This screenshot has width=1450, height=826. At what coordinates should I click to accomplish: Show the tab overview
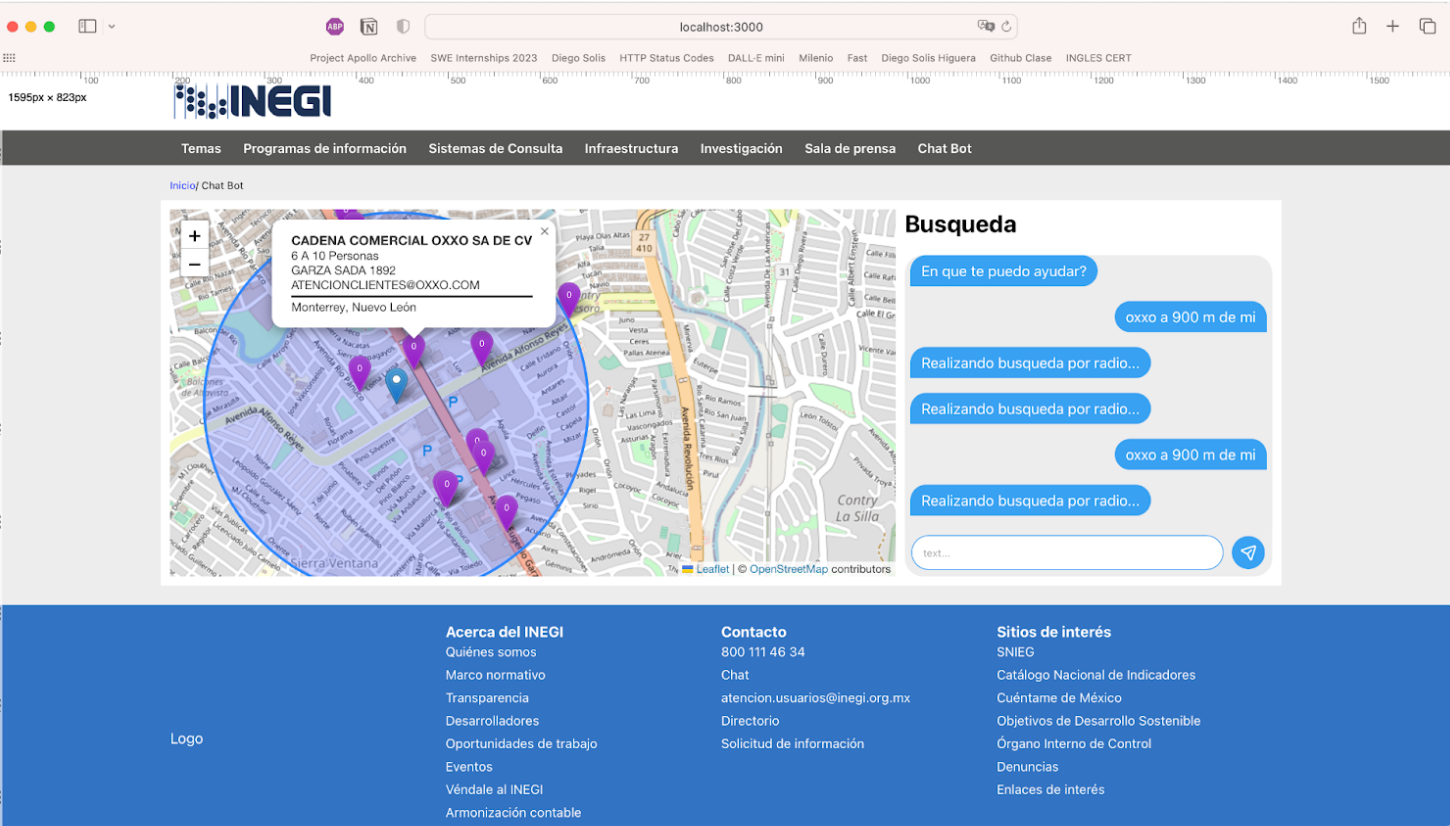[x=1427, y=27]
